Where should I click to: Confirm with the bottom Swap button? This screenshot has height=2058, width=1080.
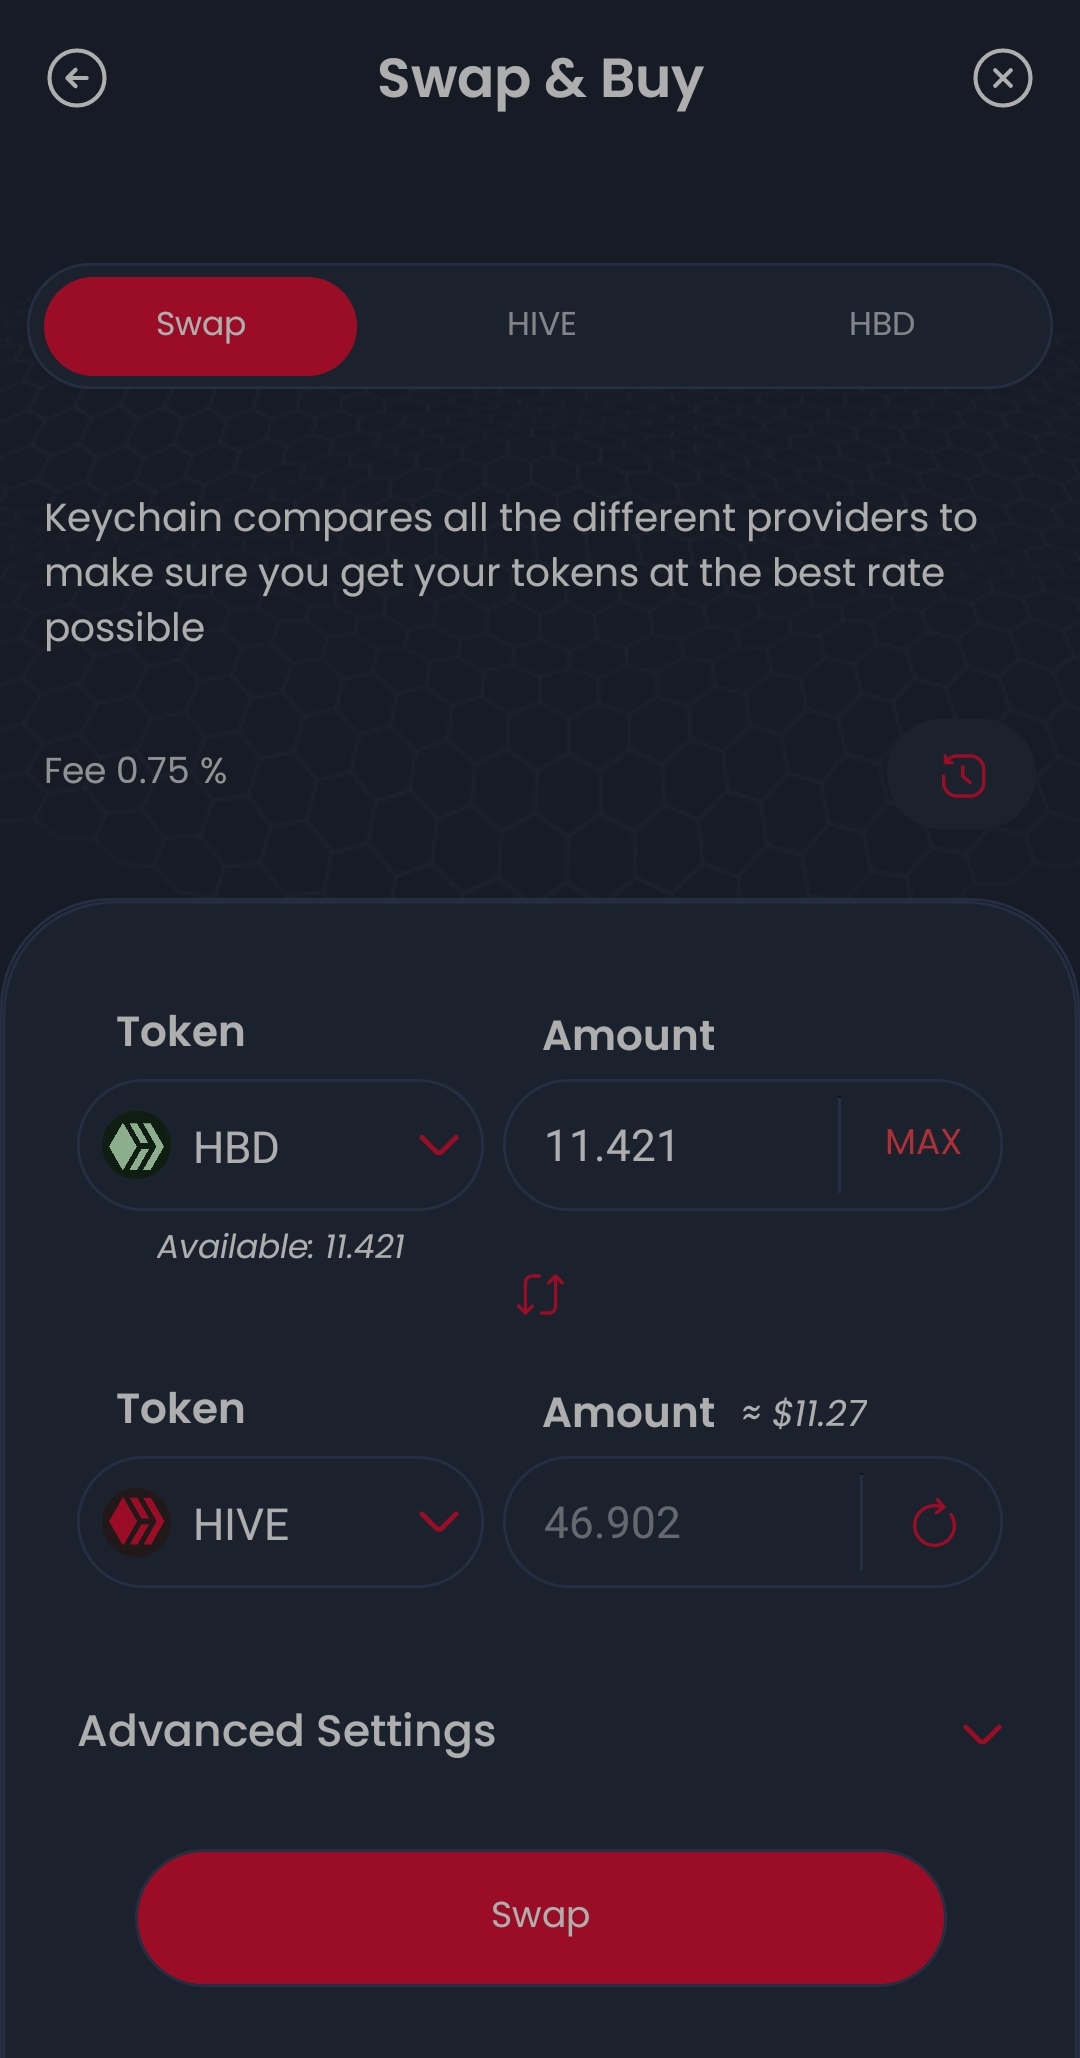point(540,1917)
